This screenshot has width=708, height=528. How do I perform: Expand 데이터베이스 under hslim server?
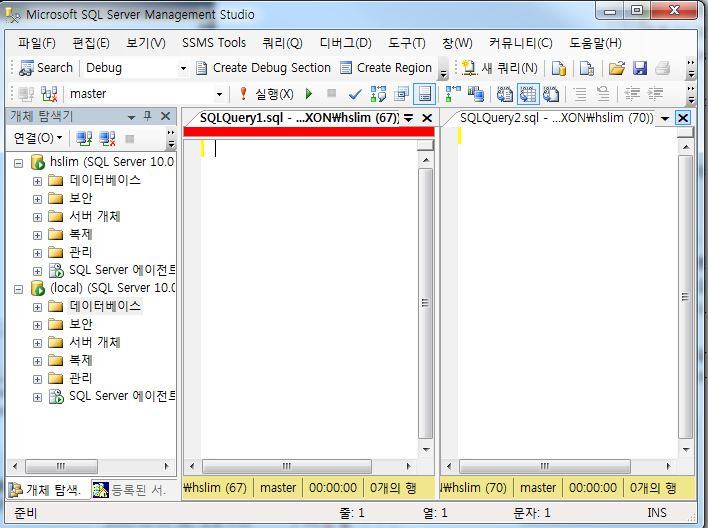tap(37, 182)
